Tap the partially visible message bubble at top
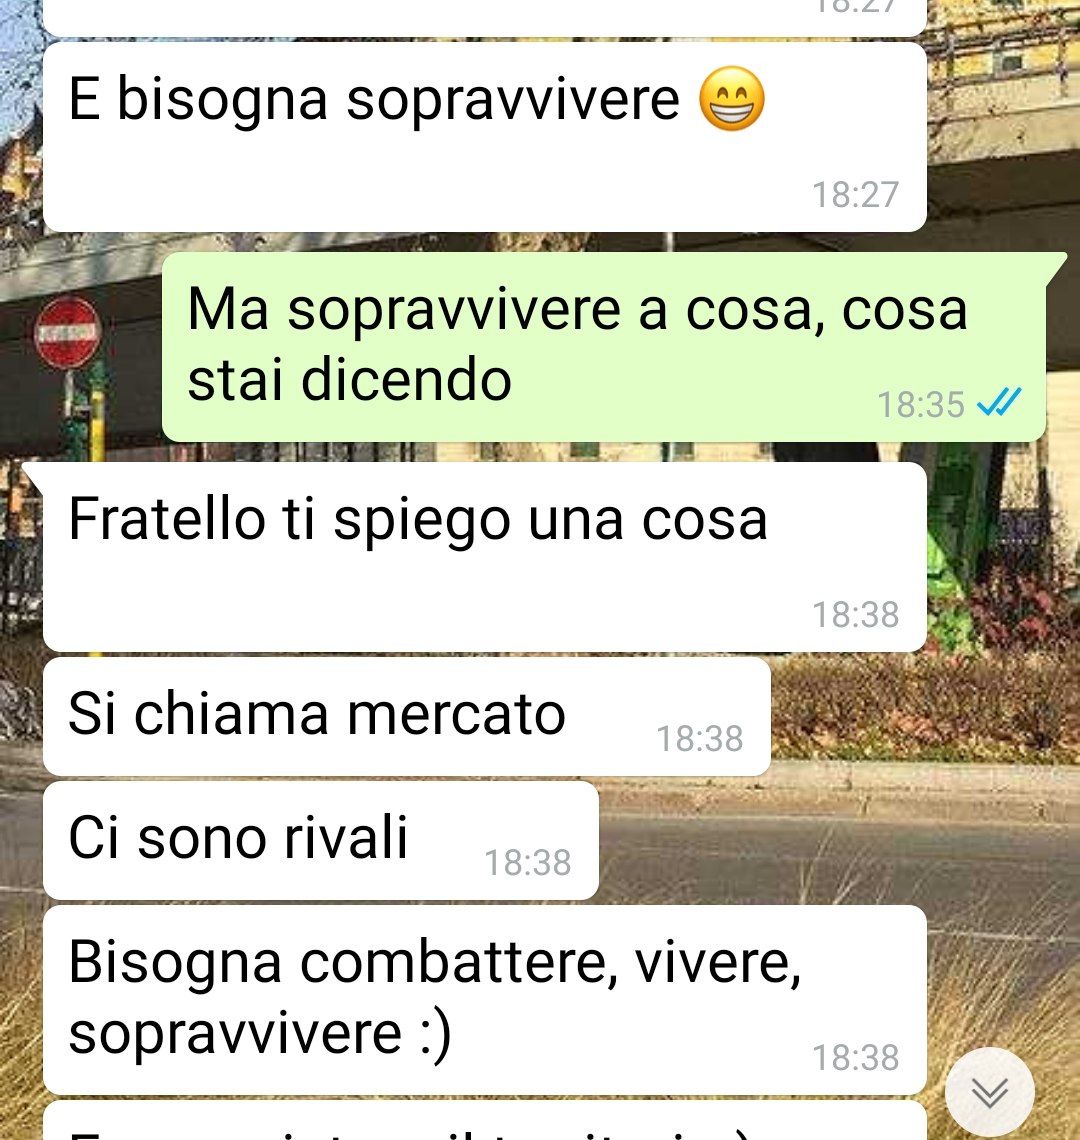Screen dimensions: 1080x1140 click(484, 17)
